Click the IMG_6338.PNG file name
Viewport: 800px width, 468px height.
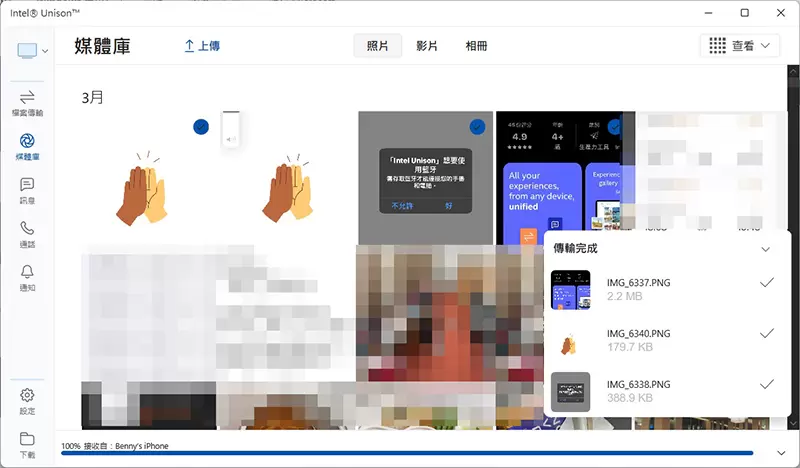[638, 384]
